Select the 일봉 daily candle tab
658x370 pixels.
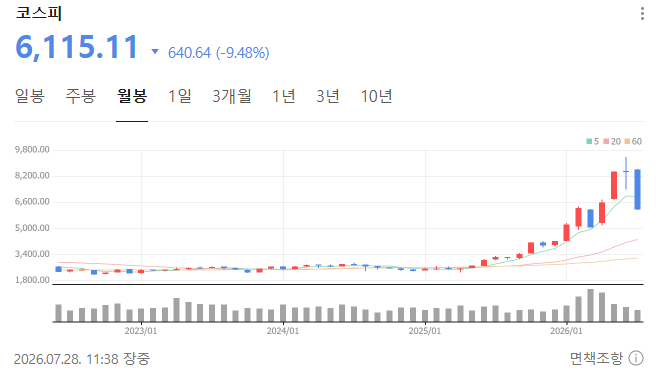(30, 96)
